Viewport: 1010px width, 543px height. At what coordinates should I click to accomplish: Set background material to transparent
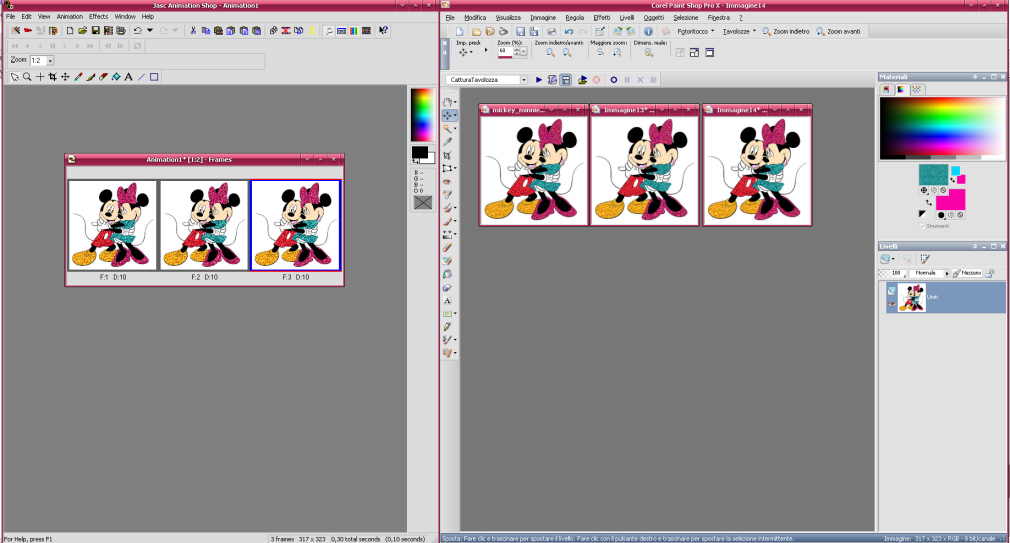coord(960,214)
